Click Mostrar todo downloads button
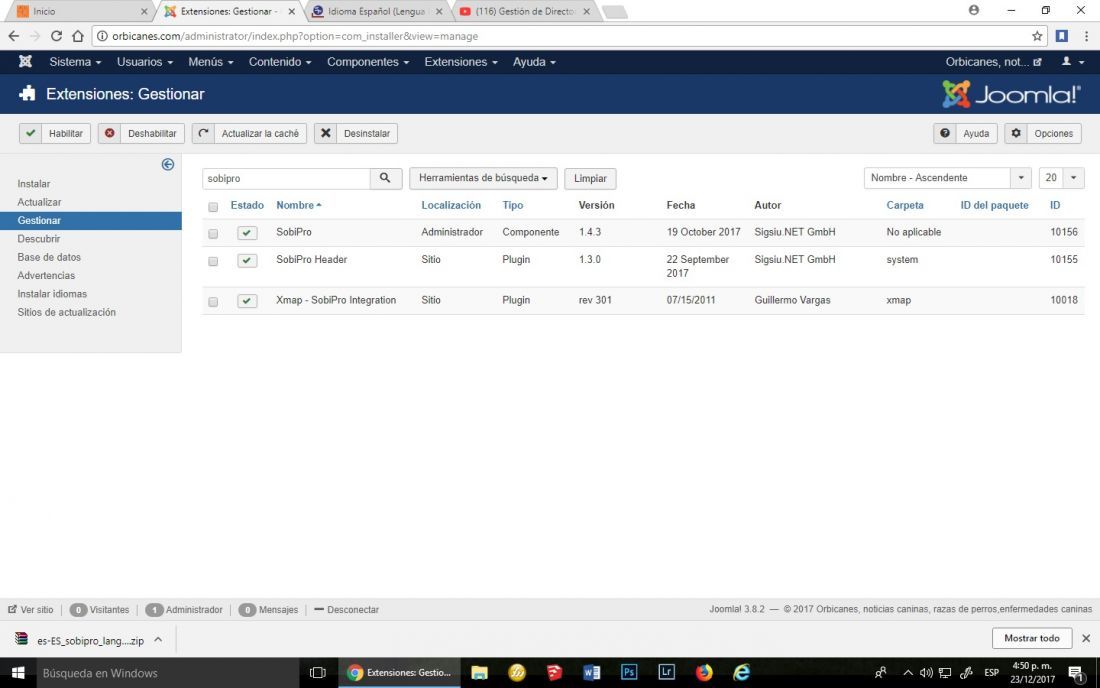The image size is (1100, 688). click(x=1031, y=638)
